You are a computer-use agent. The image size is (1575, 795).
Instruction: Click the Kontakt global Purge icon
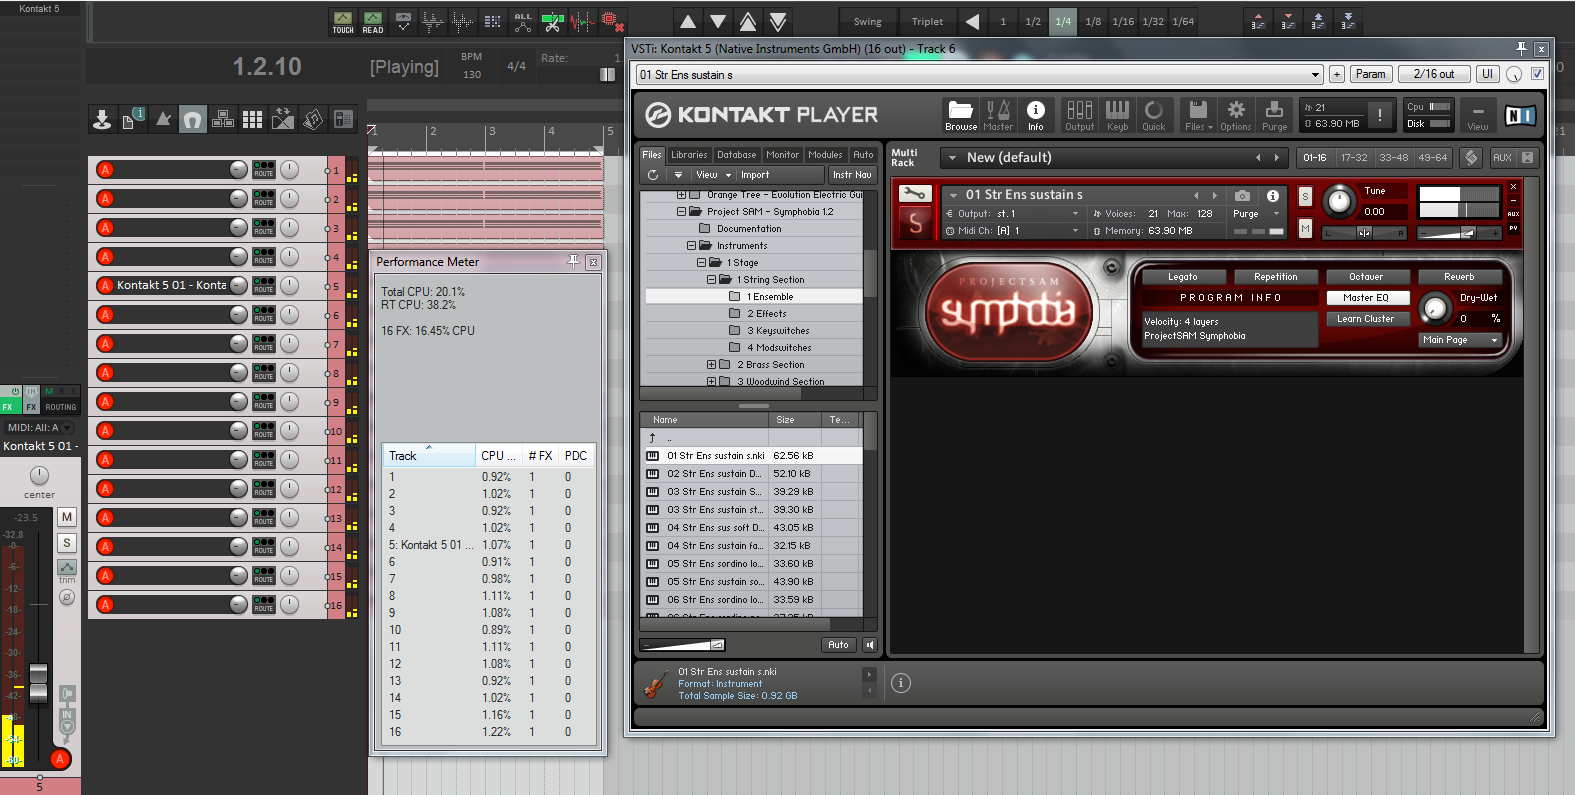point(1274,115)
